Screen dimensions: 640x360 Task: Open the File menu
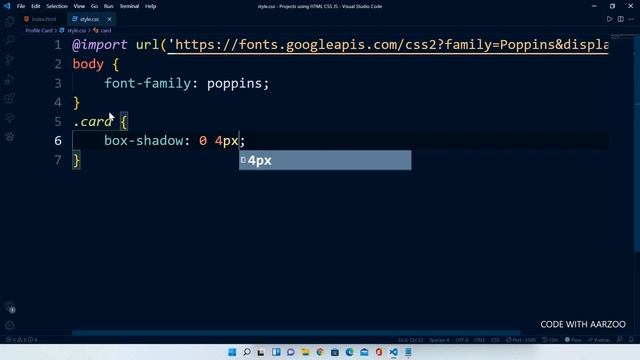21,6
